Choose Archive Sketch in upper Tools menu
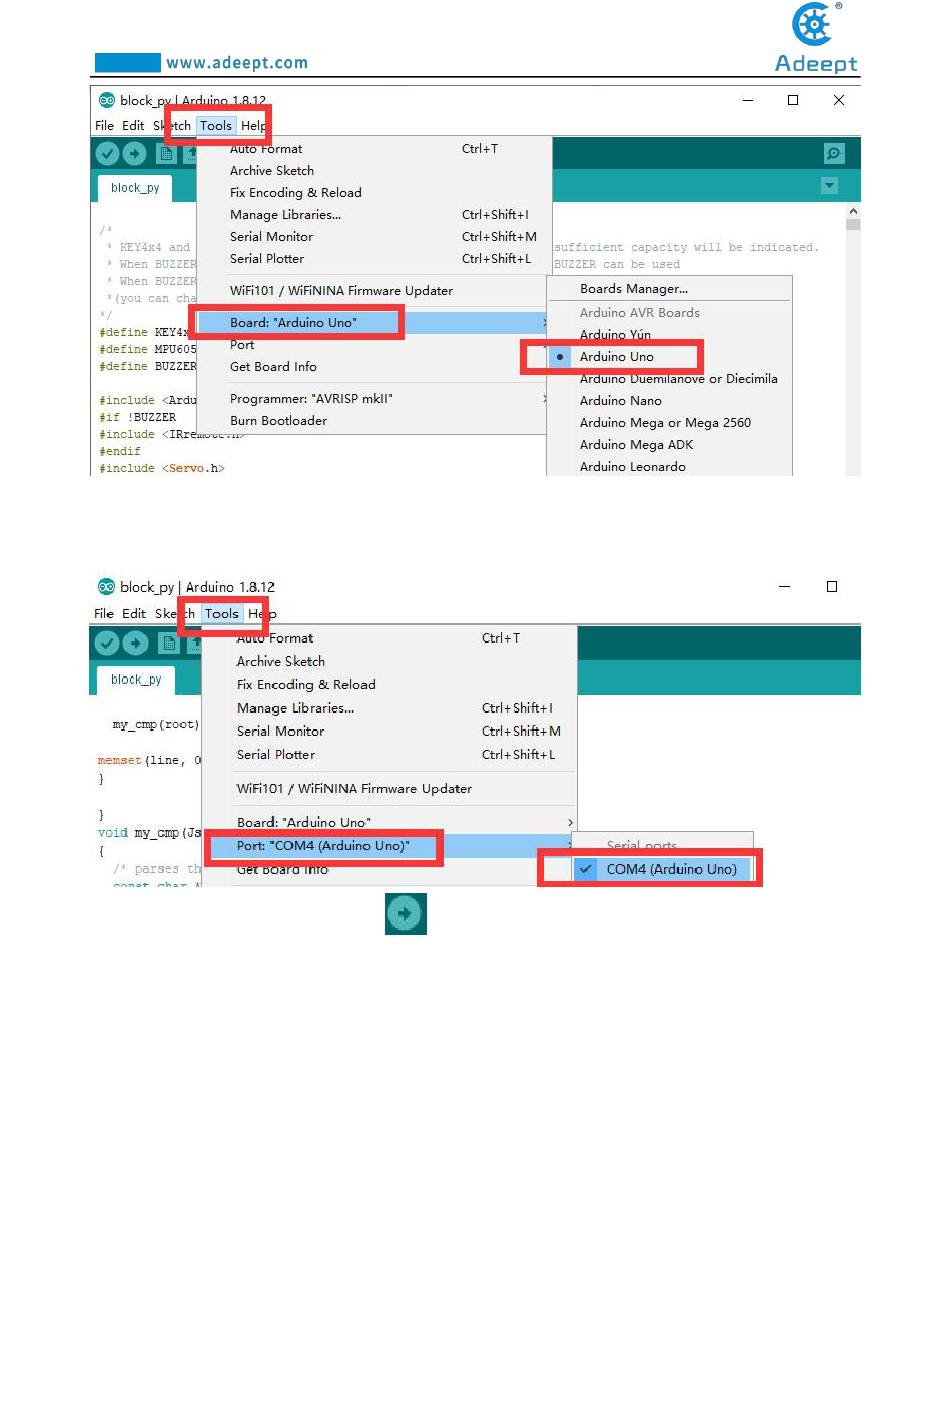 (374, 171)
